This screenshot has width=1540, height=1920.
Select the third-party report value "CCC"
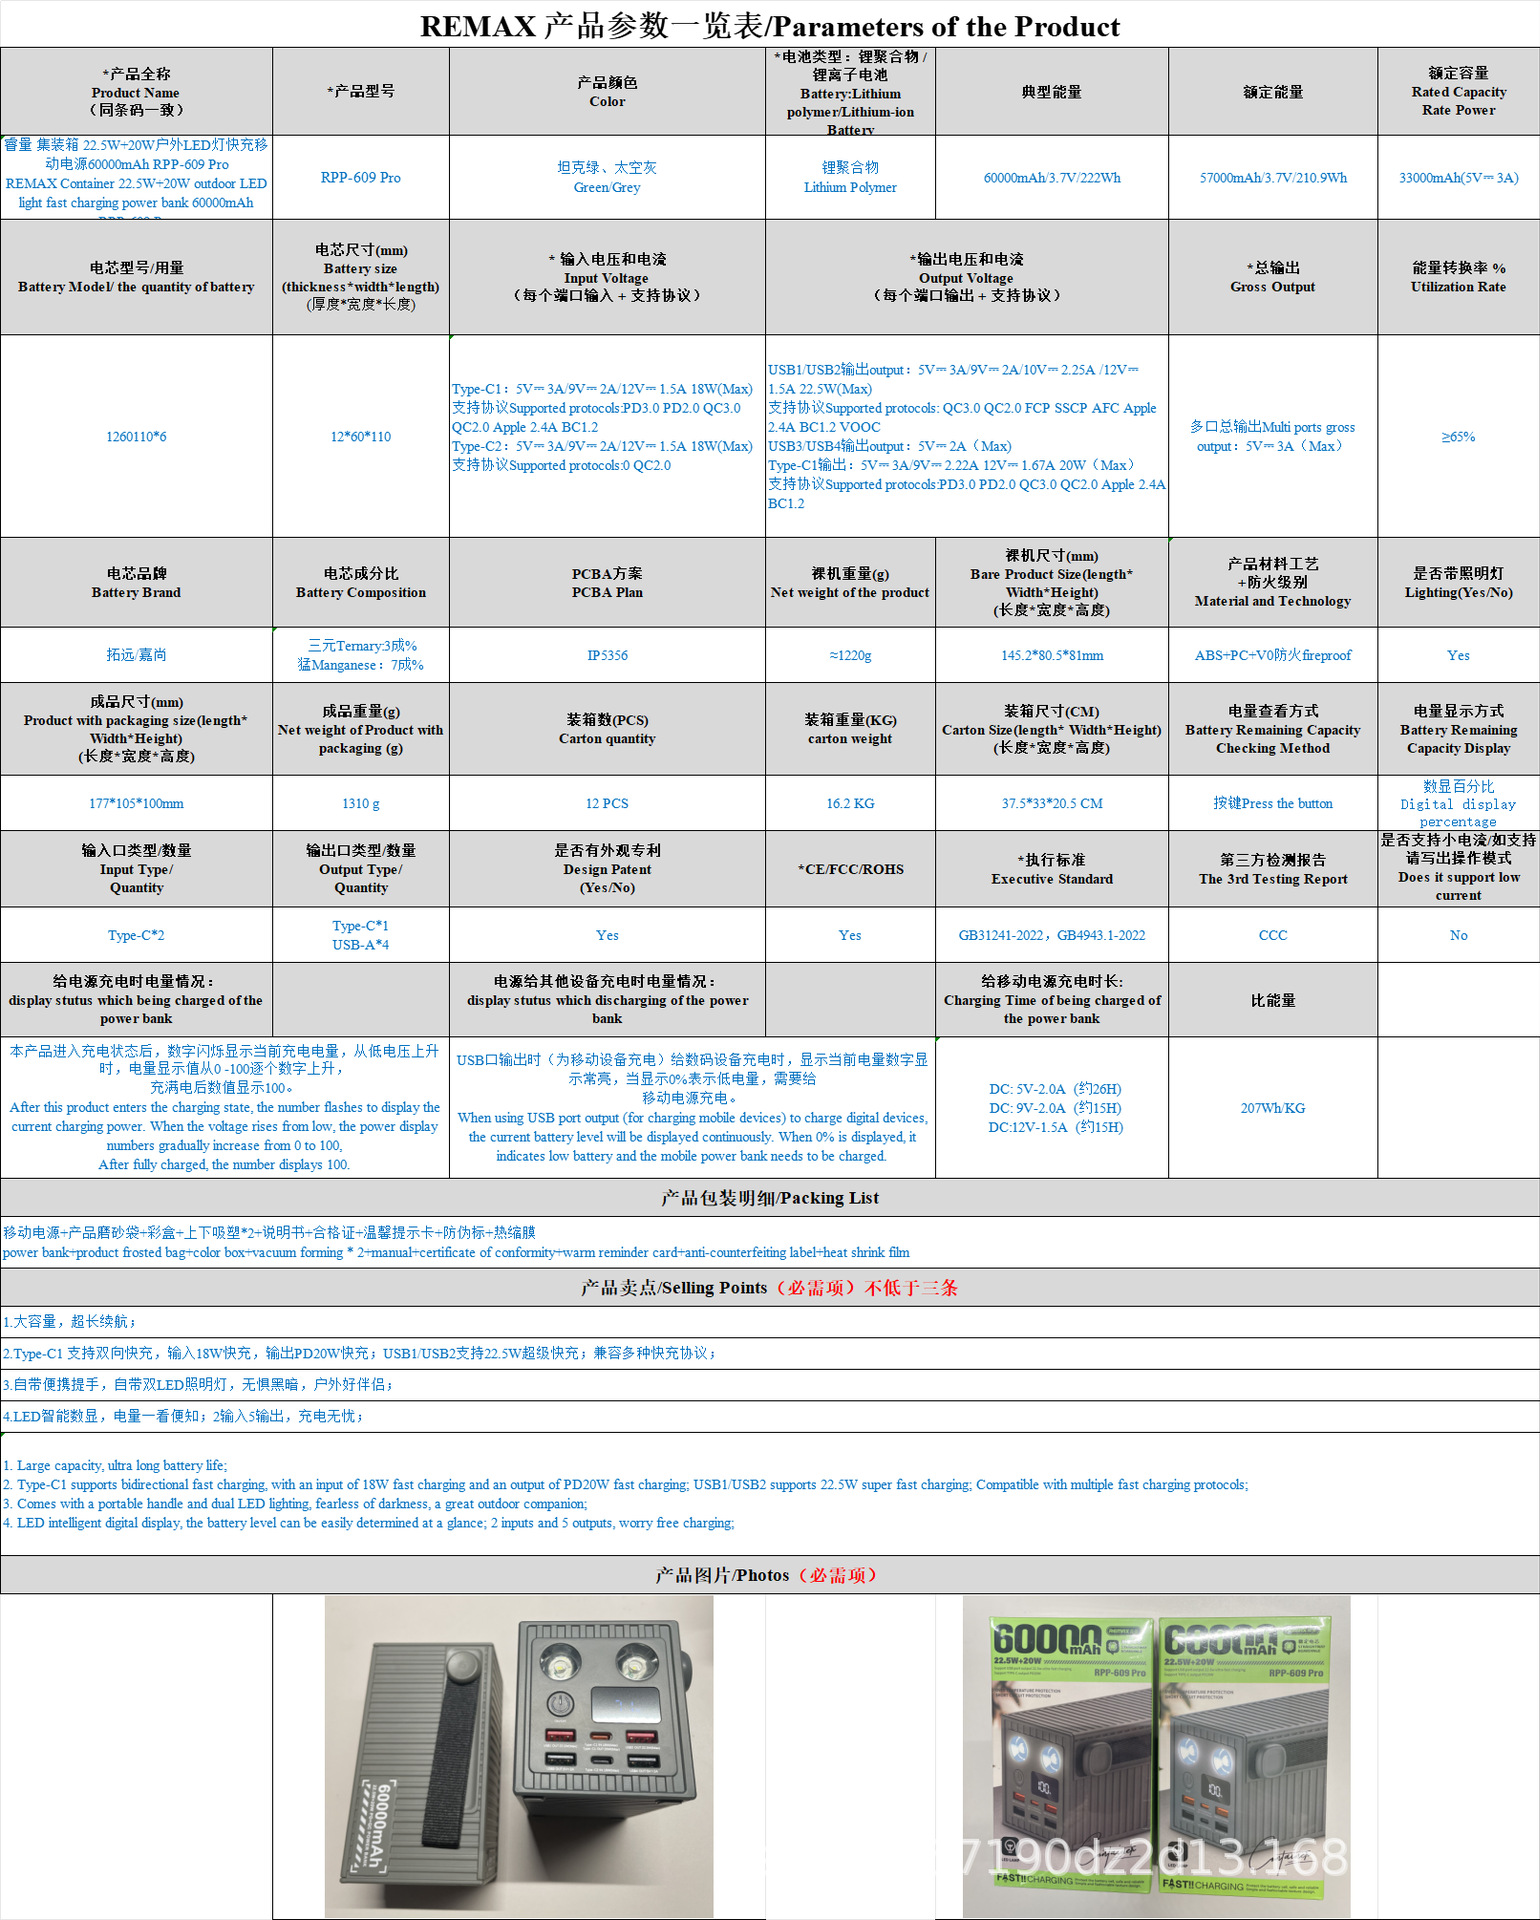(x=1273, y=935)
